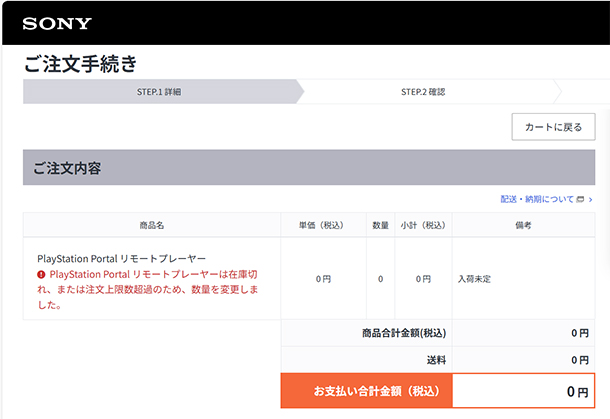This screenshot has height=419, width=610.
Task: Click the 送料 label
Action: 436,360
